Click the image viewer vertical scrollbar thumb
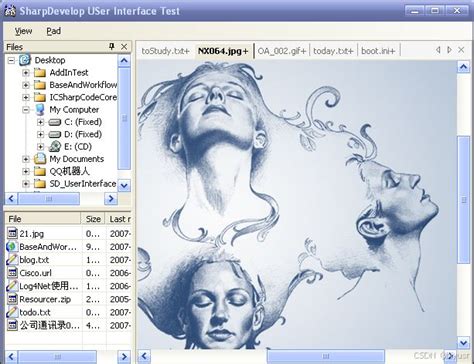Viewport: 474px width, 364px height. [x=464, y=200]
